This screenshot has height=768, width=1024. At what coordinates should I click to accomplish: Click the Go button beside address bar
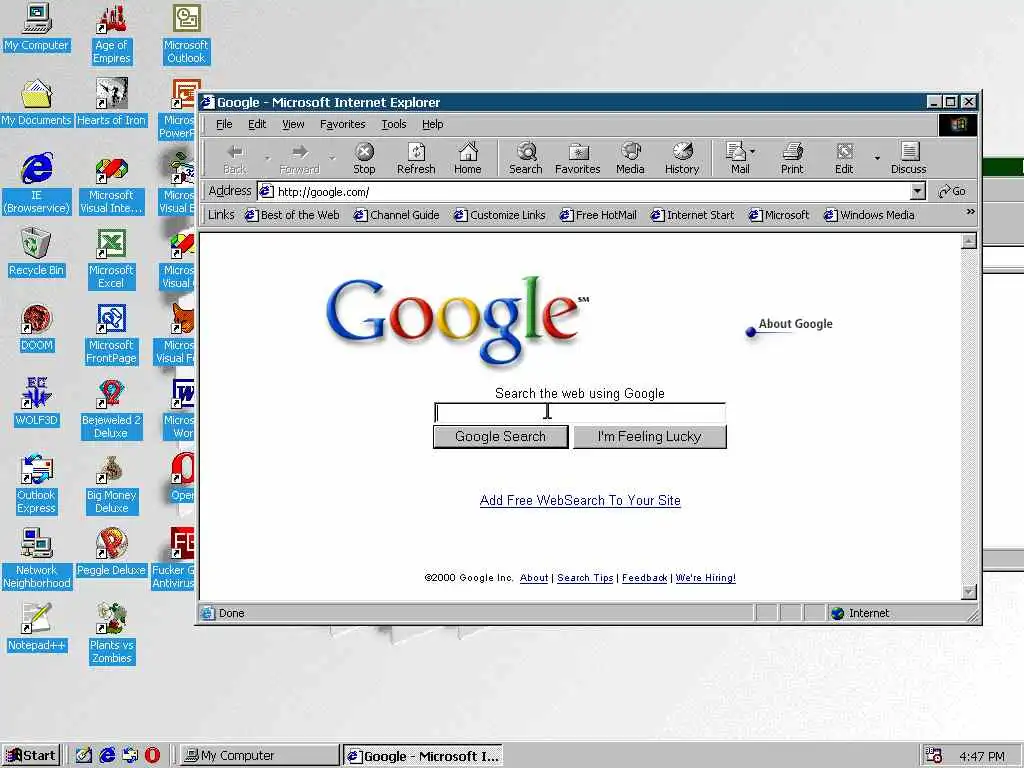(x=952, y=191)
